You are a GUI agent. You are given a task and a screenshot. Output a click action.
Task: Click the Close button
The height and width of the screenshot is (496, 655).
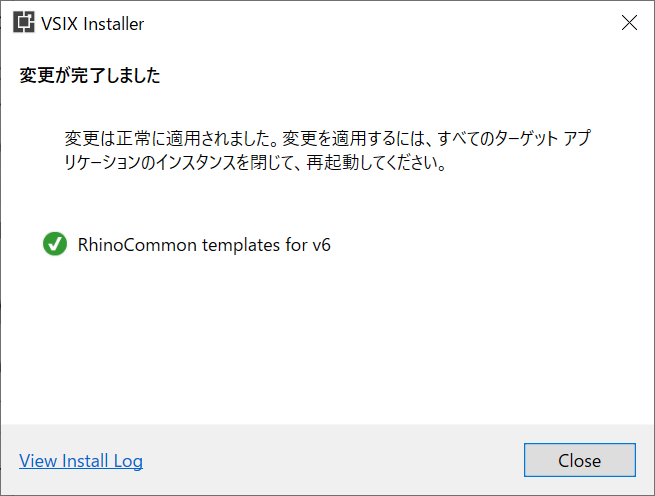click(580, 460)
